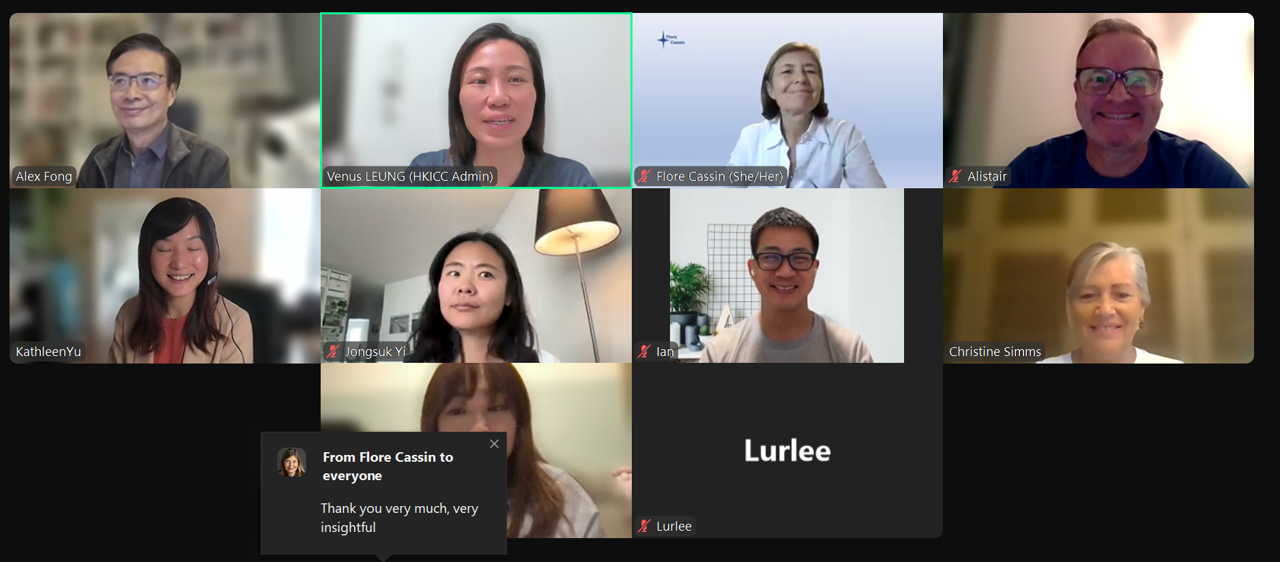
Task: Click the muted mic icon beside Jongsuk Yi
Action: 333,352
